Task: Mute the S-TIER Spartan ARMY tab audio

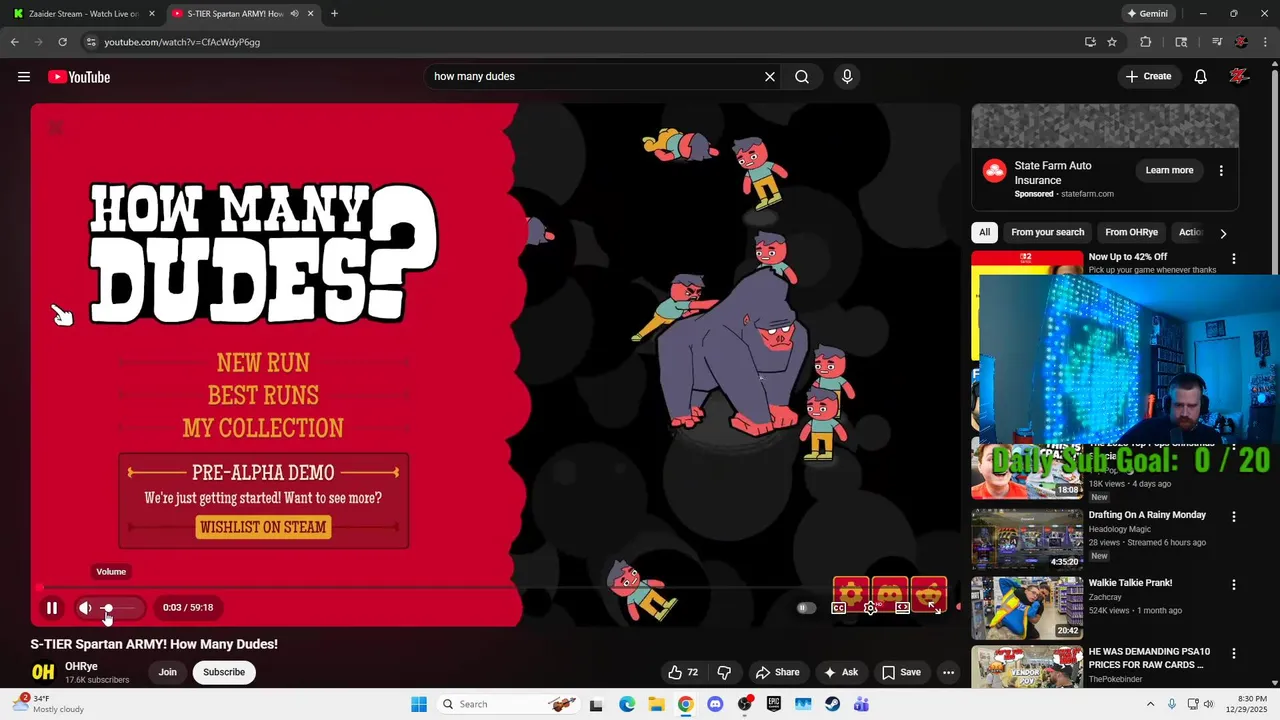Action: point(294,14)
